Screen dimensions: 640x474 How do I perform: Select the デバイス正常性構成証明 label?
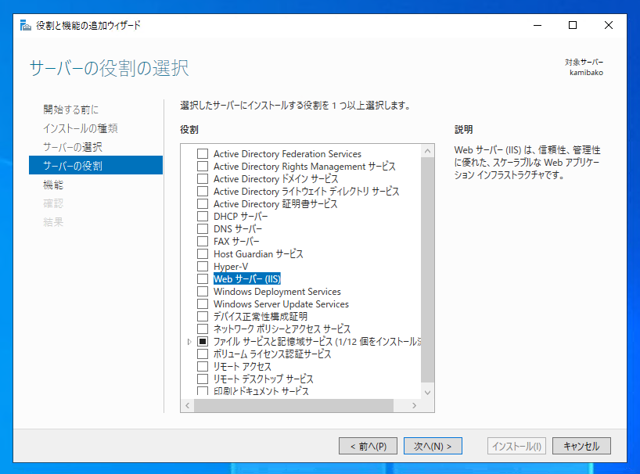(260, 316)
